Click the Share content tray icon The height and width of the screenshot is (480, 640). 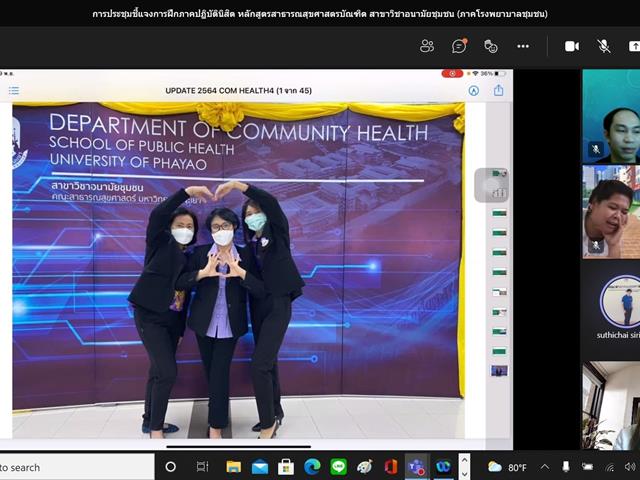pyautogui.click(x=634, y=46)
